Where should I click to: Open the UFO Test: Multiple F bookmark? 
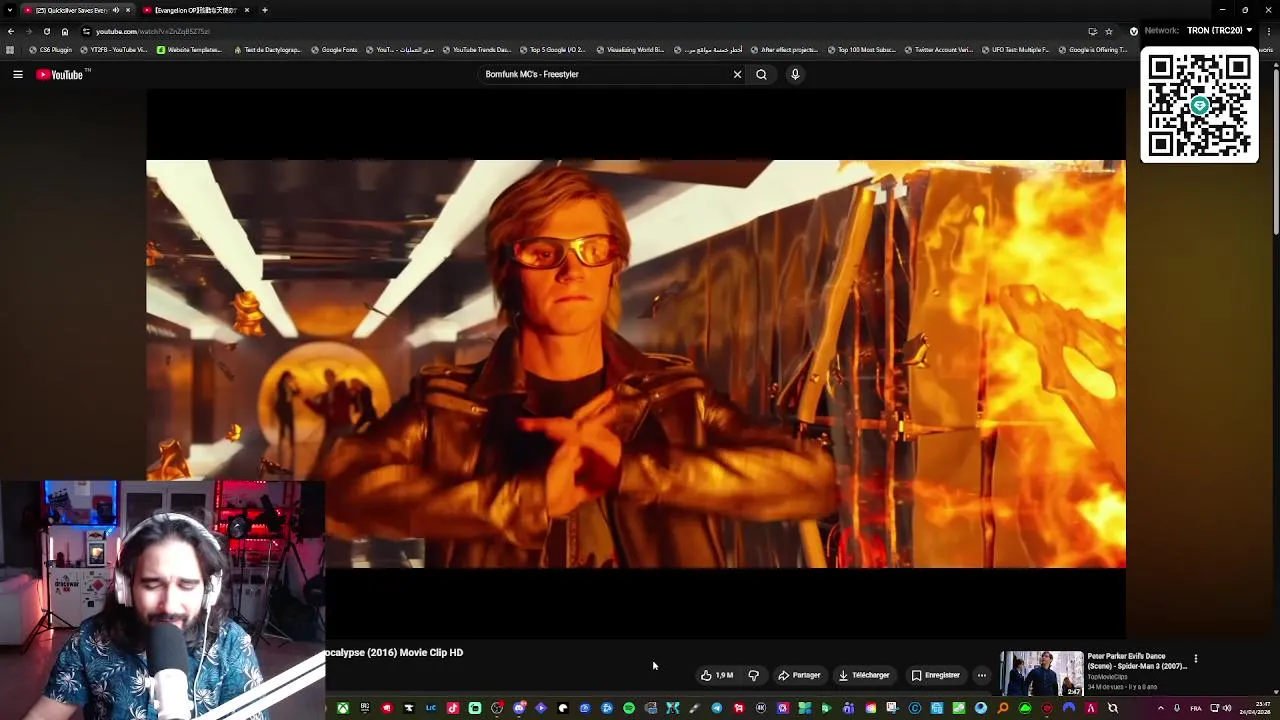point(1015,50)
